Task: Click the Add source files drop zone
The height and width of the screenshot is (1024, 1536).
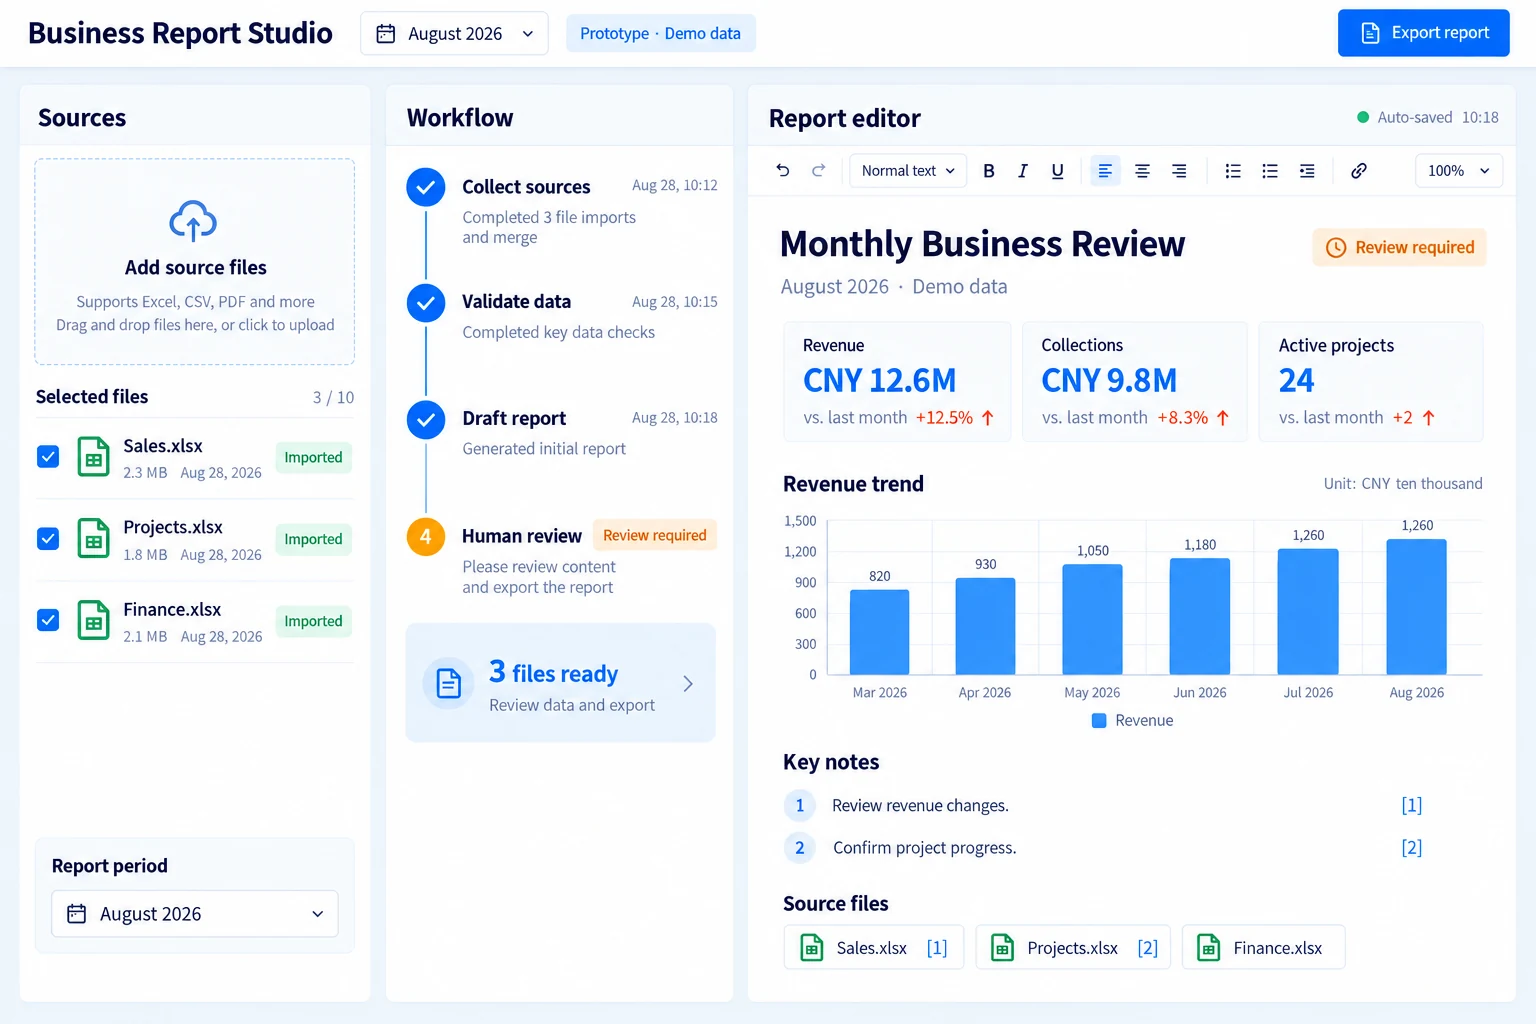Action: coord(195,262)
